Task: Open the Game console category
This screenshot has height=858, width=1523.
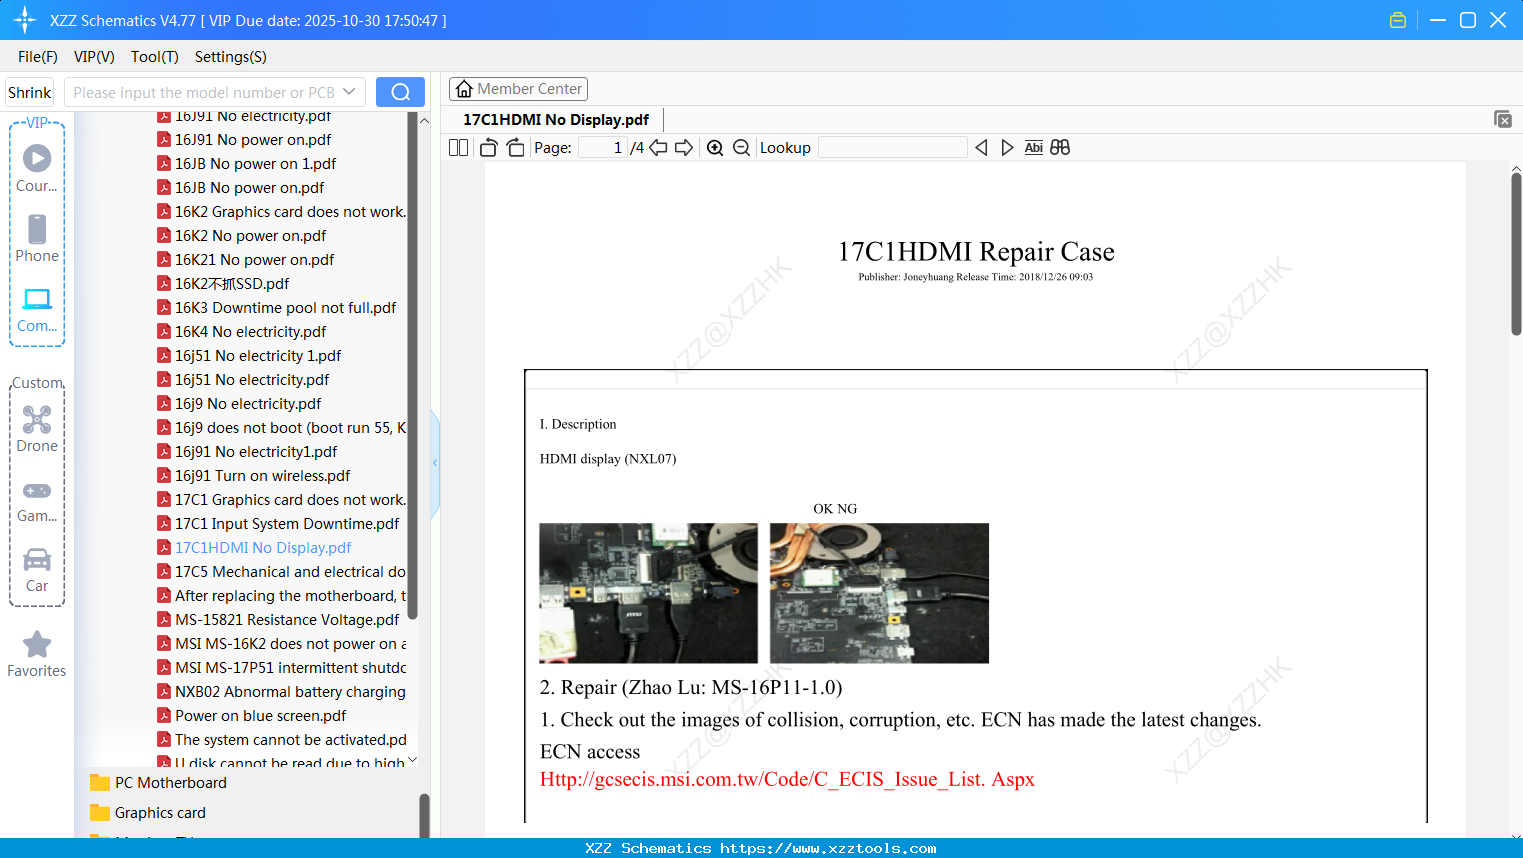Action: (x=37, y=501)
